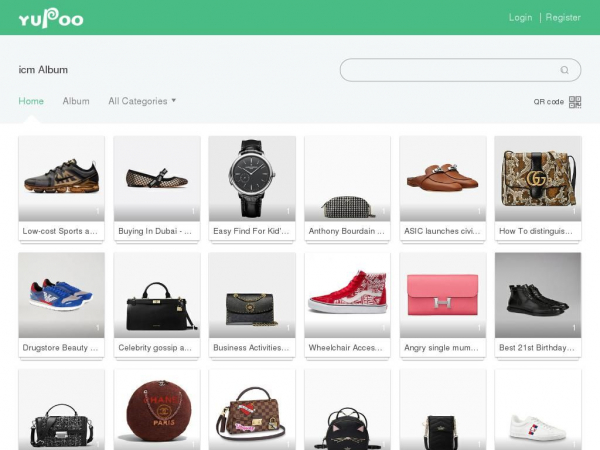Switch to the Home tab
The width and height of the screenshot is (600, 450).
coord(31,101)
